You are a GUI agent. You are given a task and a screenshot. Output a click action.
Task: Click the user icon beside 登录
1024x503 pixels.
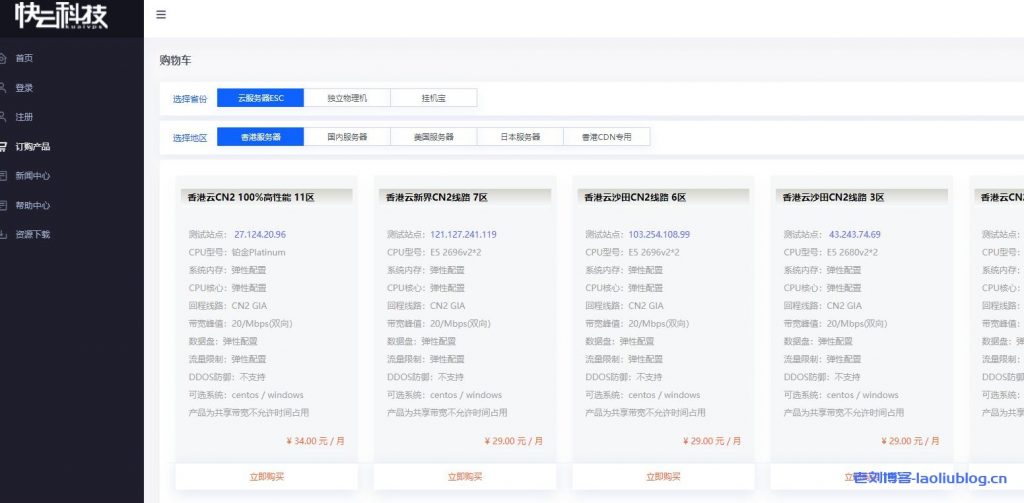click(x=3, y=87)
